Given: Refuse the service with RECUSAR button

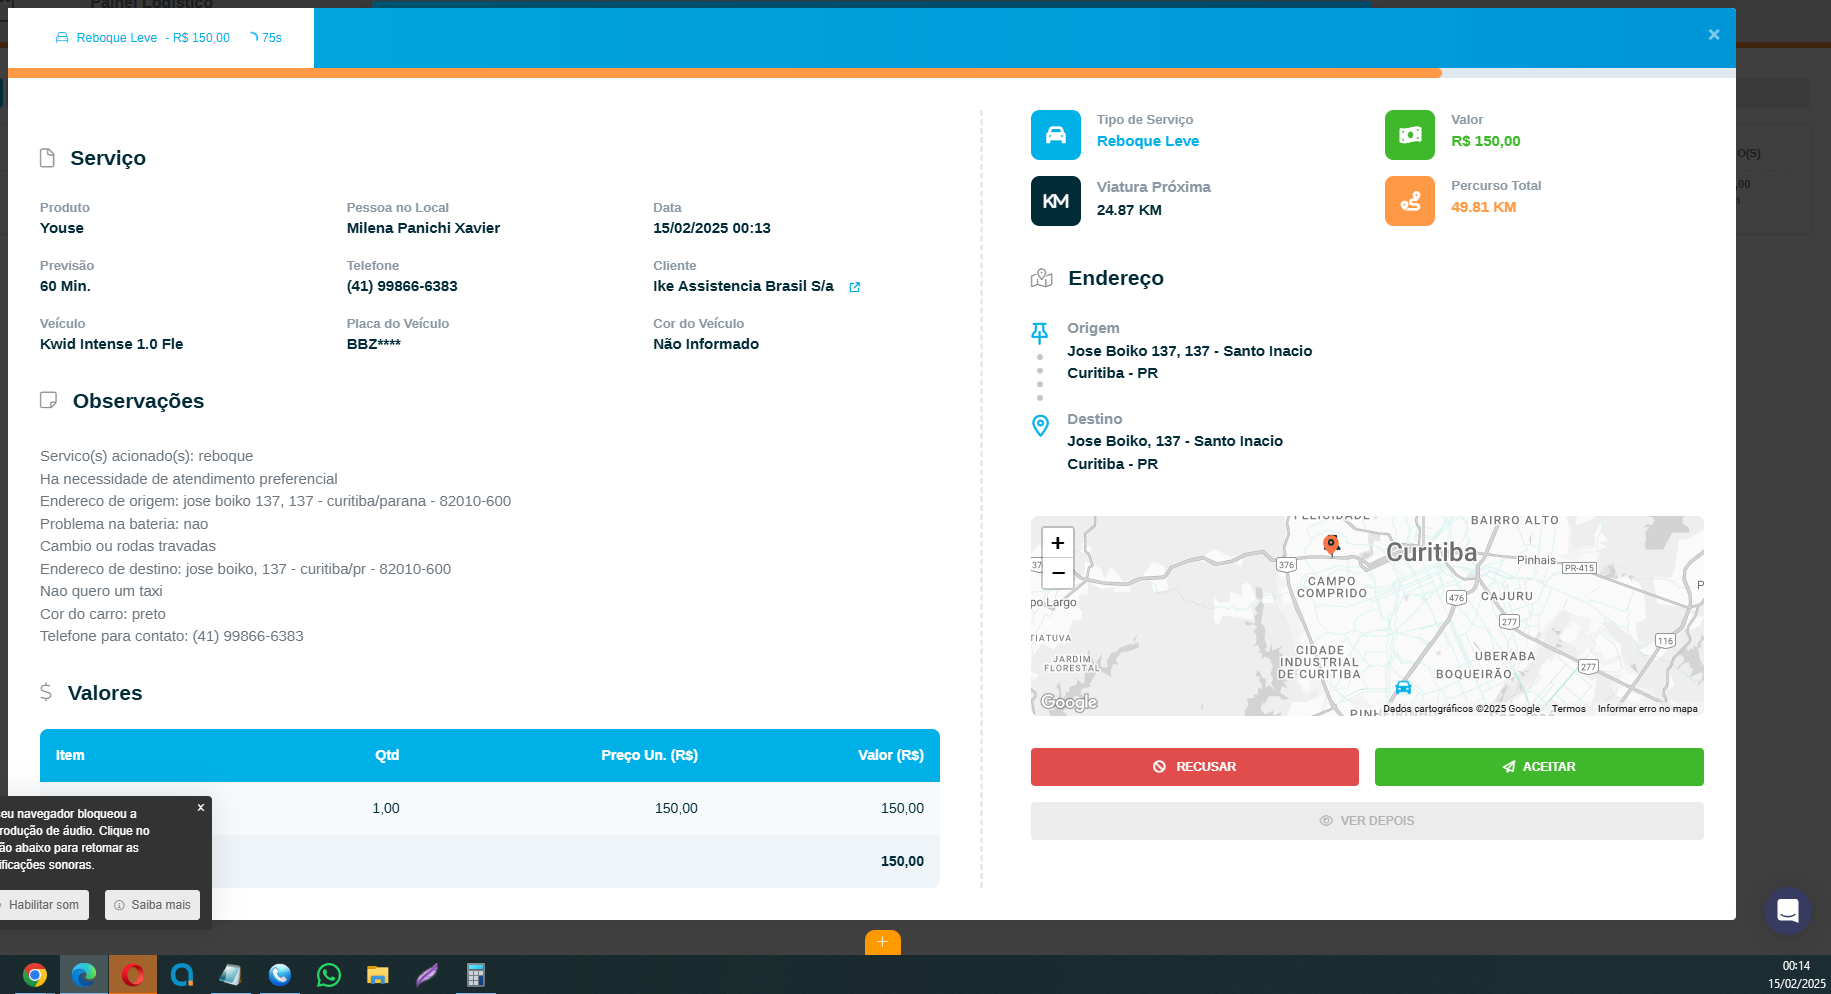Looking at the screenshot, I should 1195,767.
